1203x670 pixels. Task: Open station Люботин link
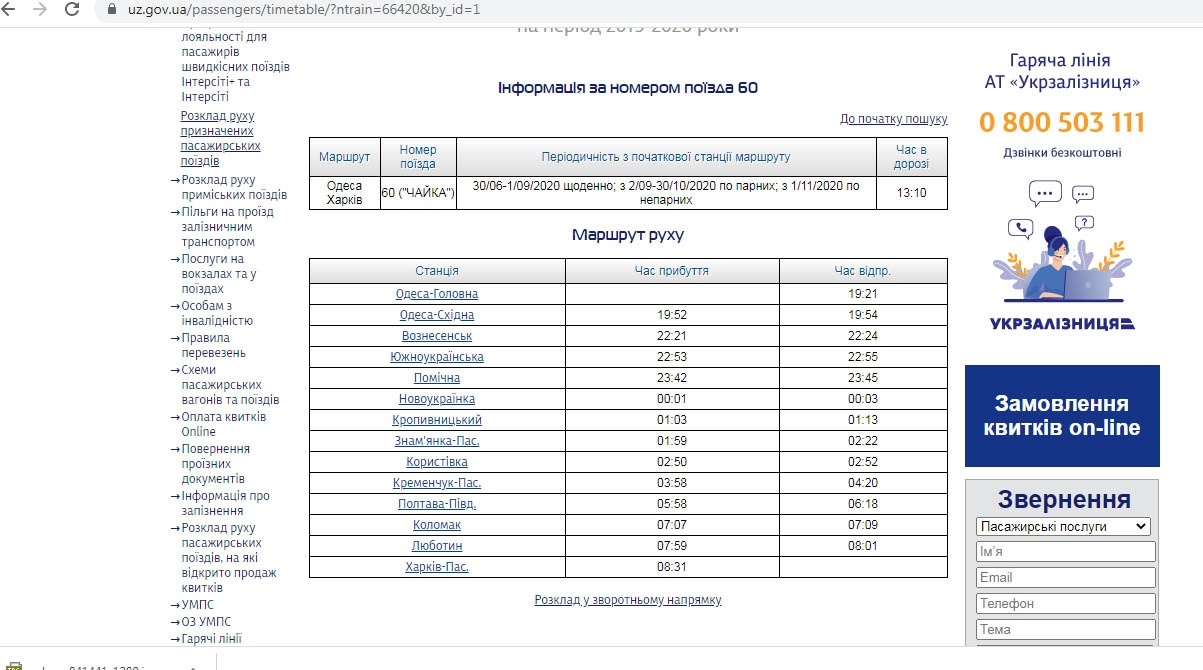(x=437, y=546)
